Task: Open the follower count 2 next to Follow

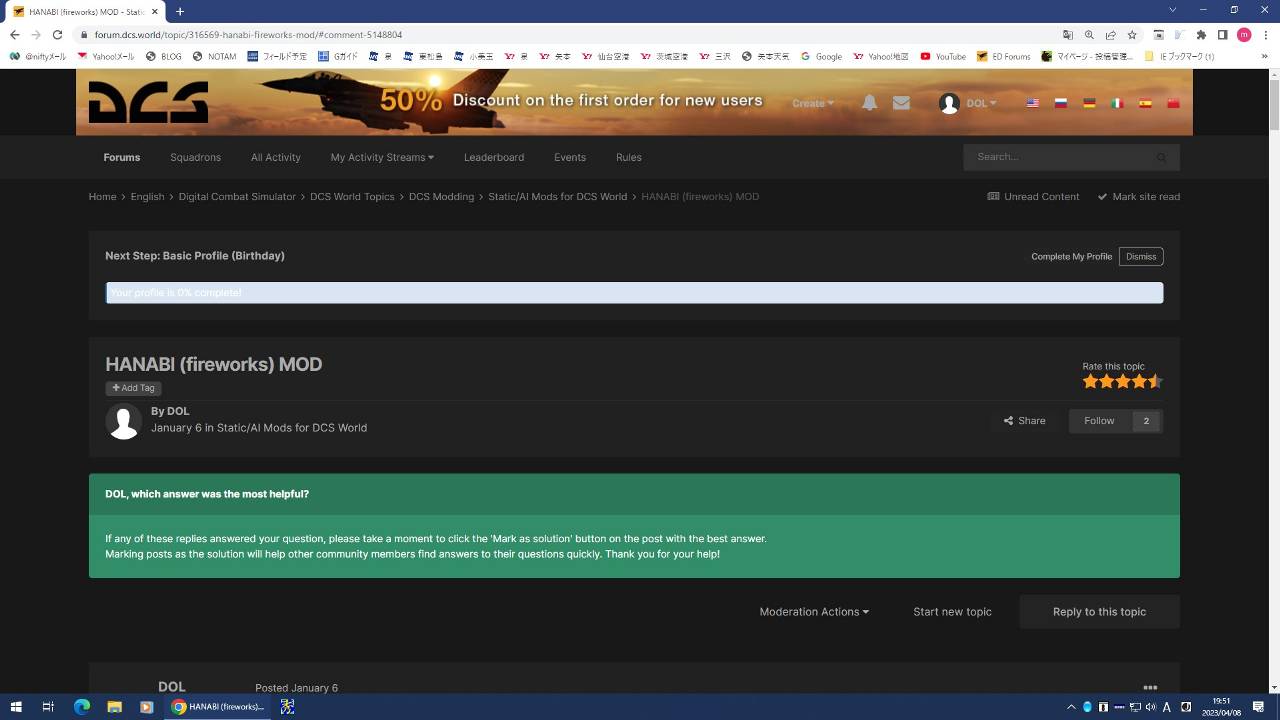Action: (x=1146, y=421)
